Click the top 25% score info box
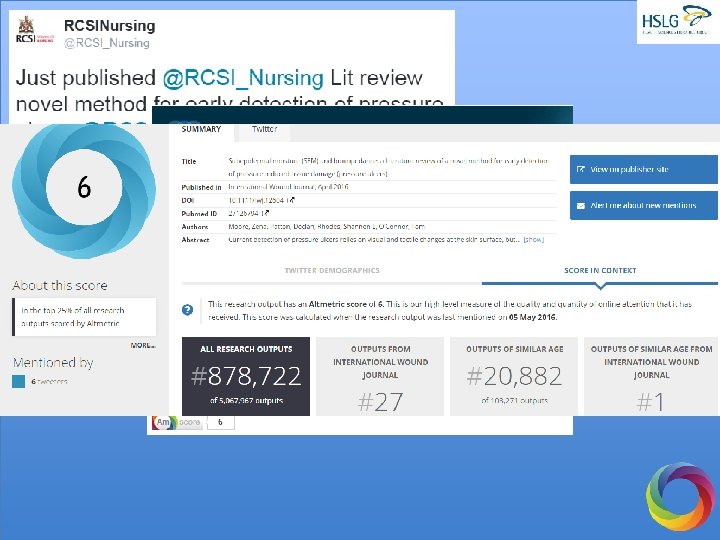Screen dimensions: 720x540 click(84, 317)
